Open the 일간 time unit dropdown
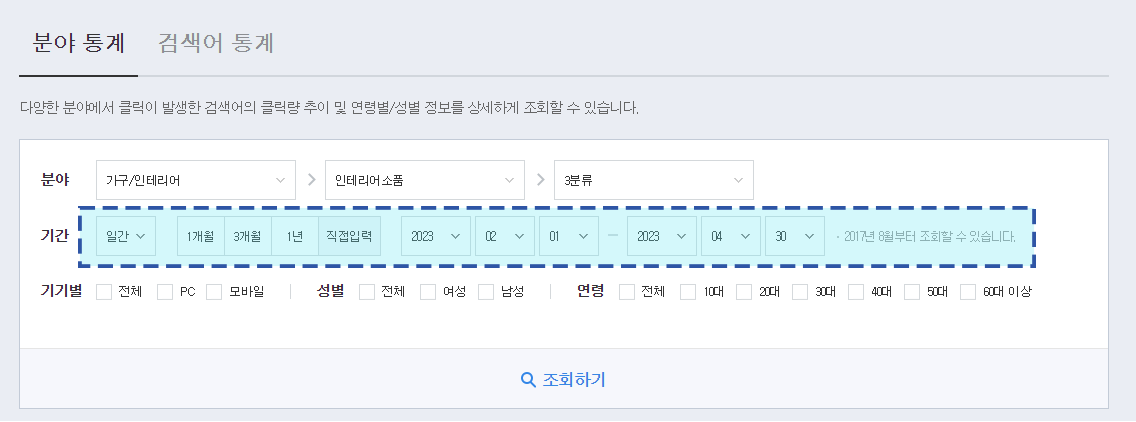The height and width of the screenshot is (422, 1136). 125,236
